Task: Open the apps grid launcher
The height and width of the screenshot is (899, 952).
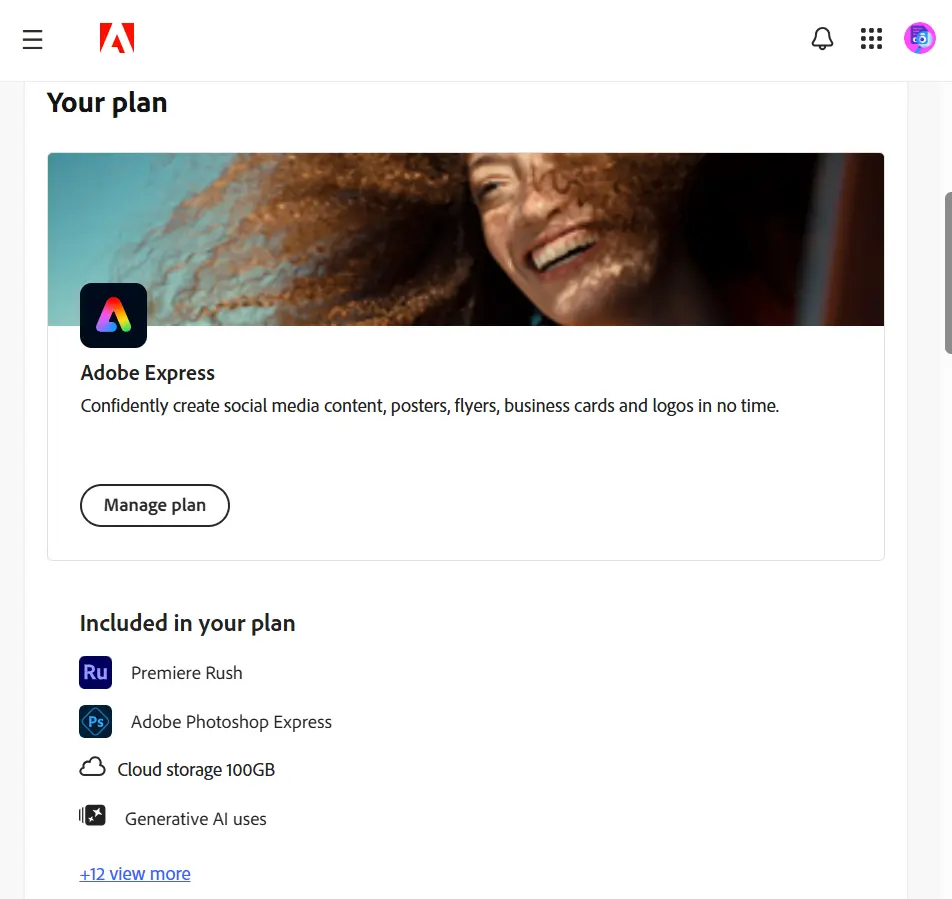Action: tap(871, 39)
